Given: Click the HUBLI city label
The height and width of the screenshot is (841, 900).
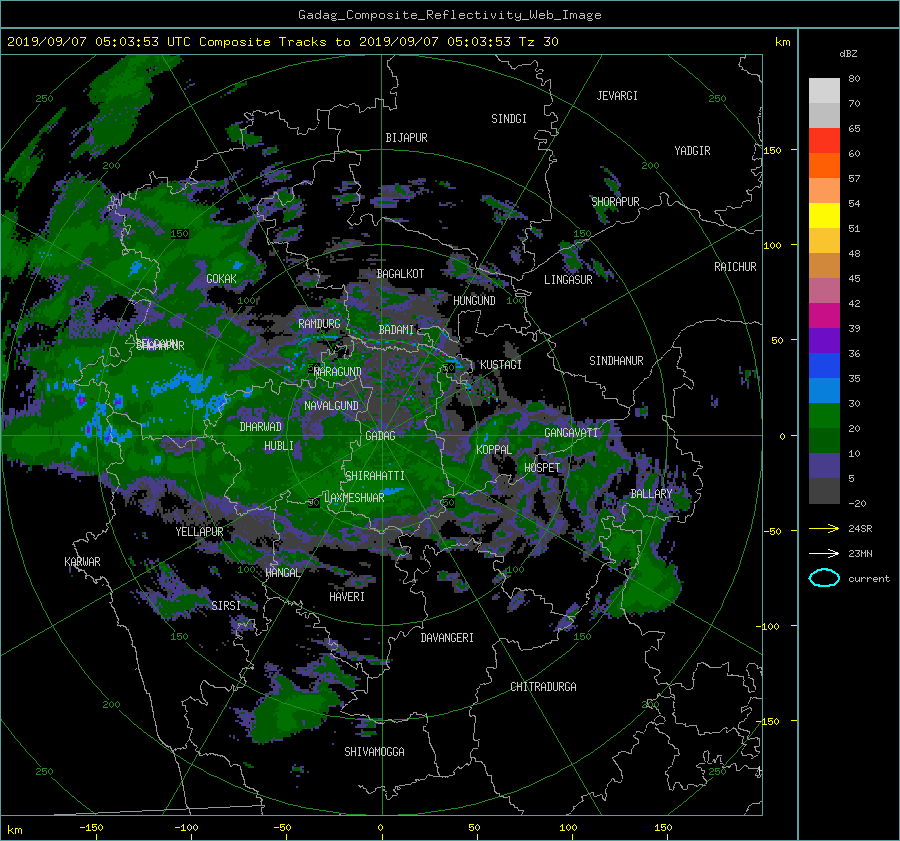Looking at the screenshot, I should (x=279, y=446).
